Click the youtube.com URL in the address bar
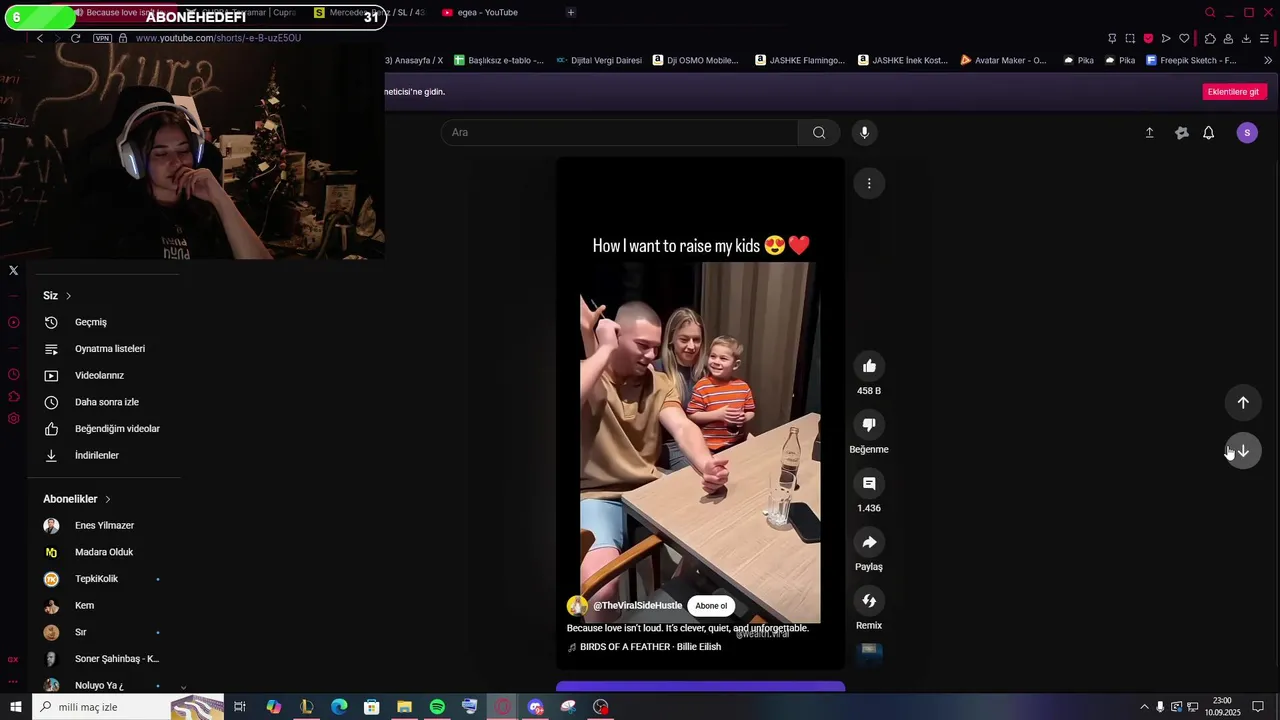This screenshot has width=1280, height=720. tap(218, 38)
